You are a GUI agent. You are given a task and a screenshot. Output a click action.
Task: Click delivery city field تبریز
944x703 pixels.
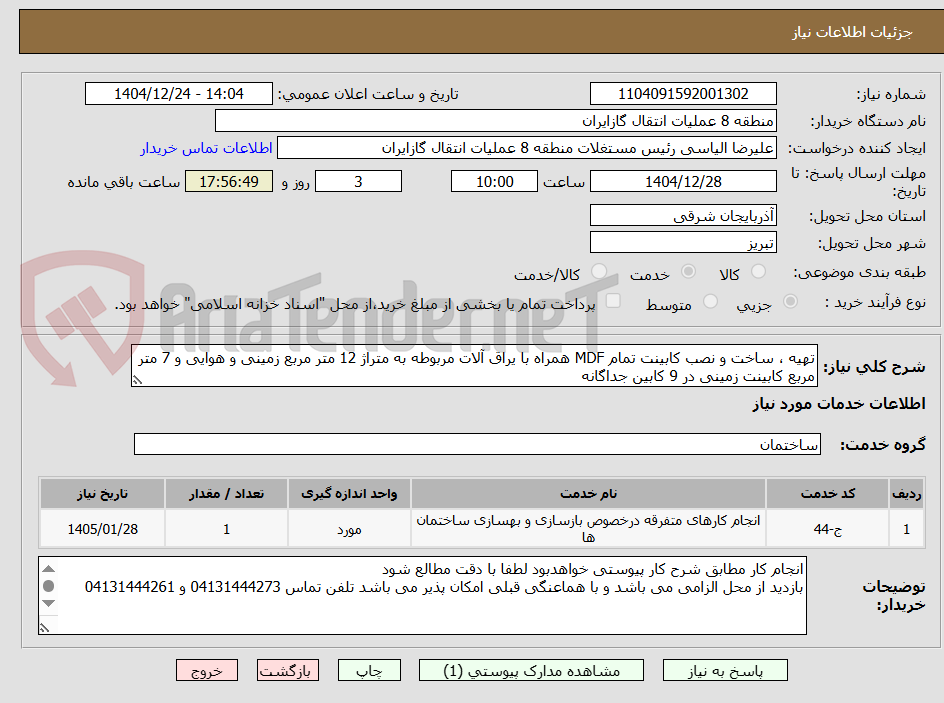coord(683,243)
